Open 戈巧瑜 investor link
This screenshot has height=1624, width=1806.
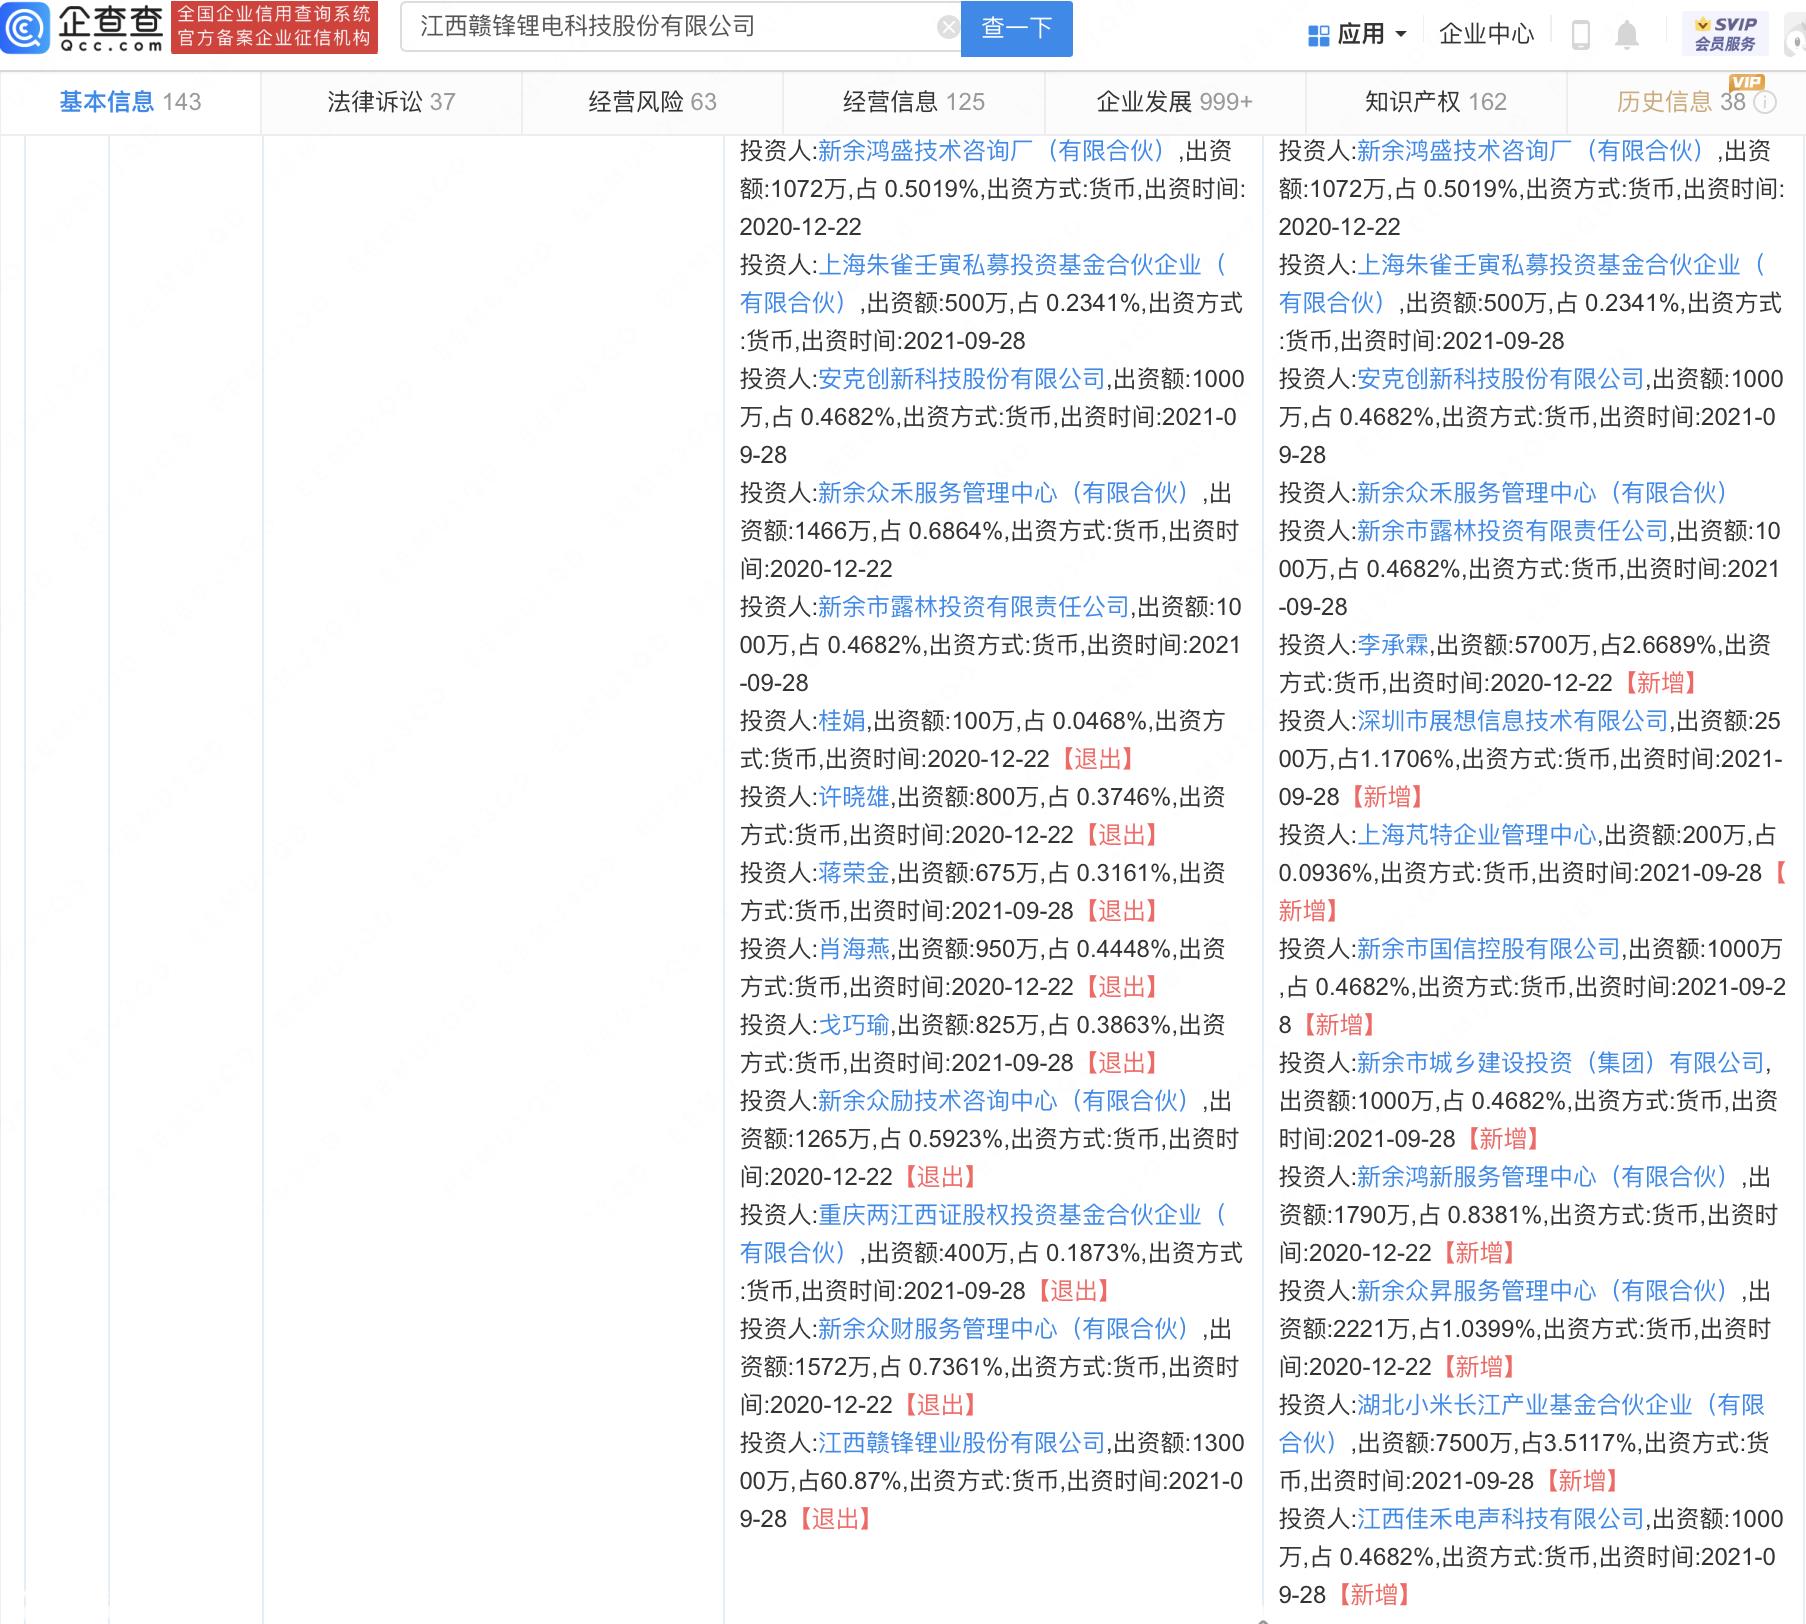click(854, 1025)
